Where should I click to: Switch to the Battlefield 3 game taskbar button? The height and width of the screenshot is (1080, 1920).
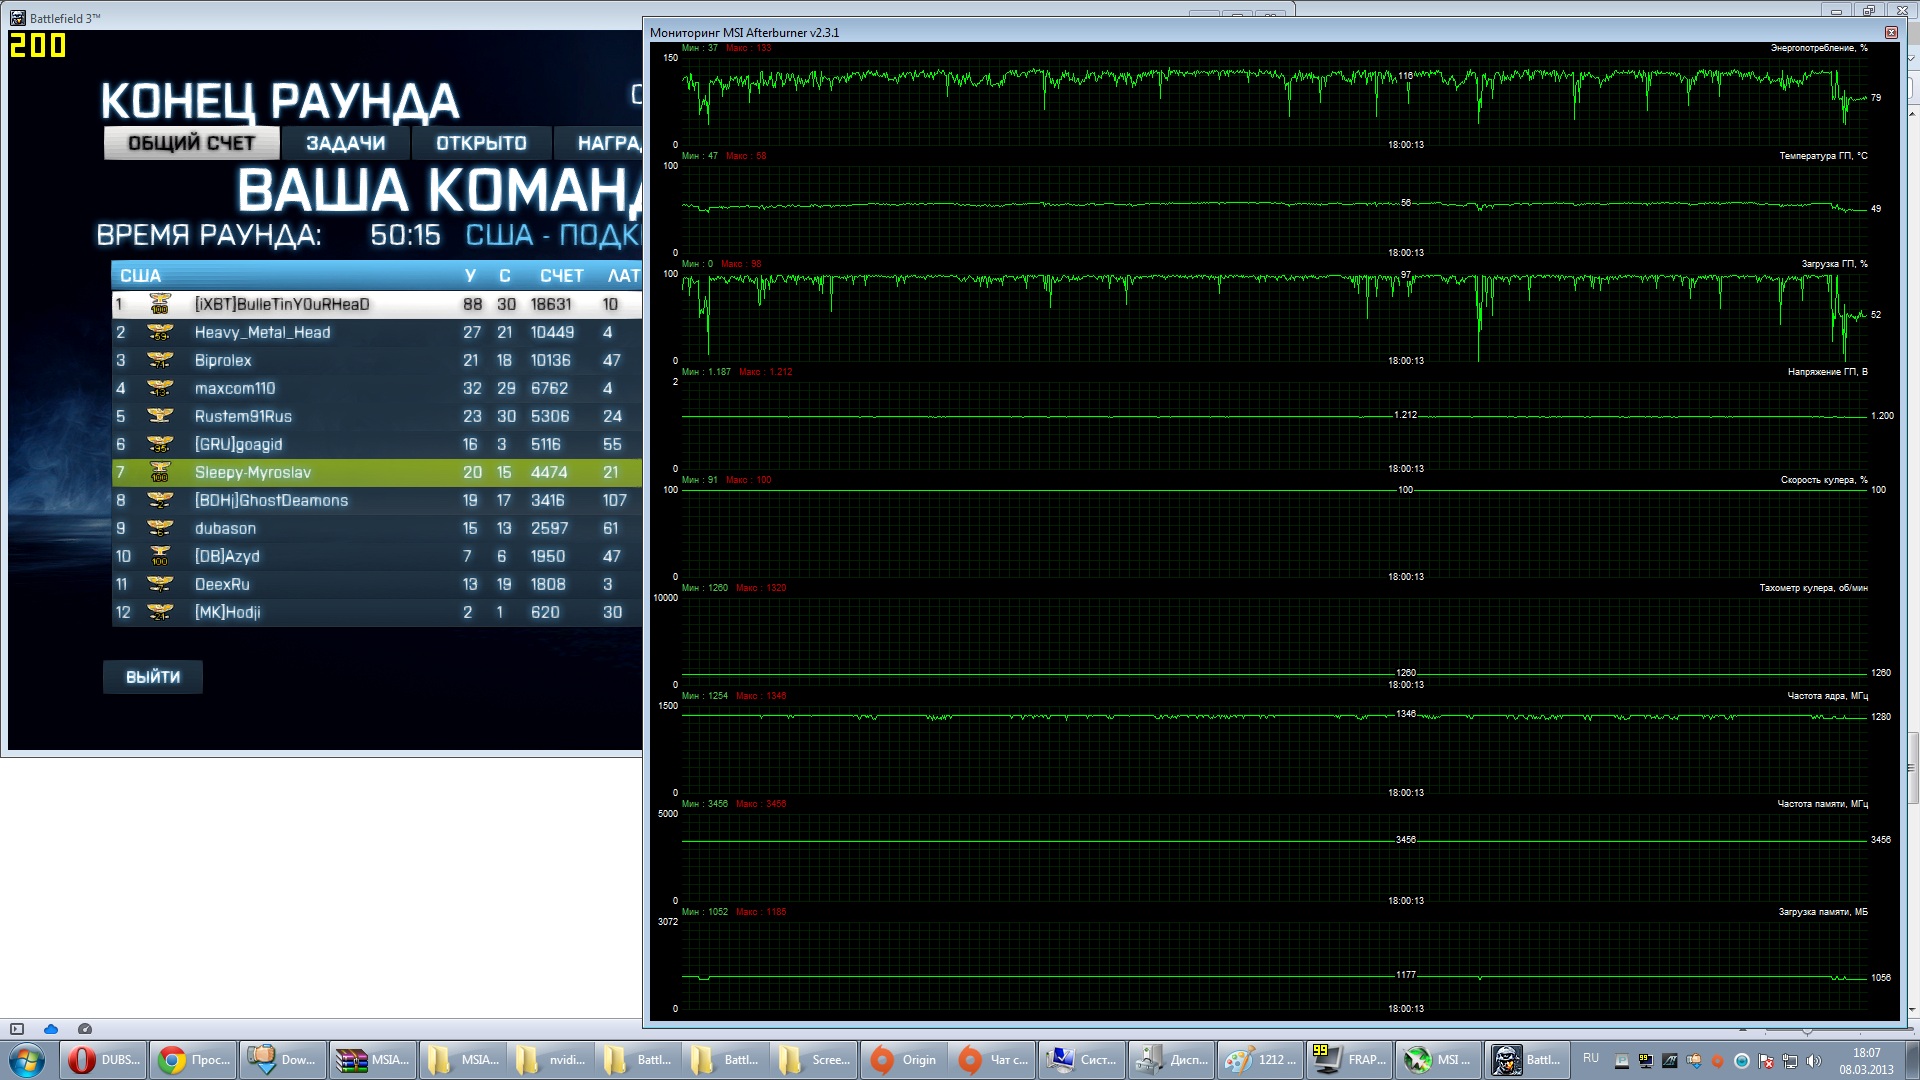coord(1526,1060)
